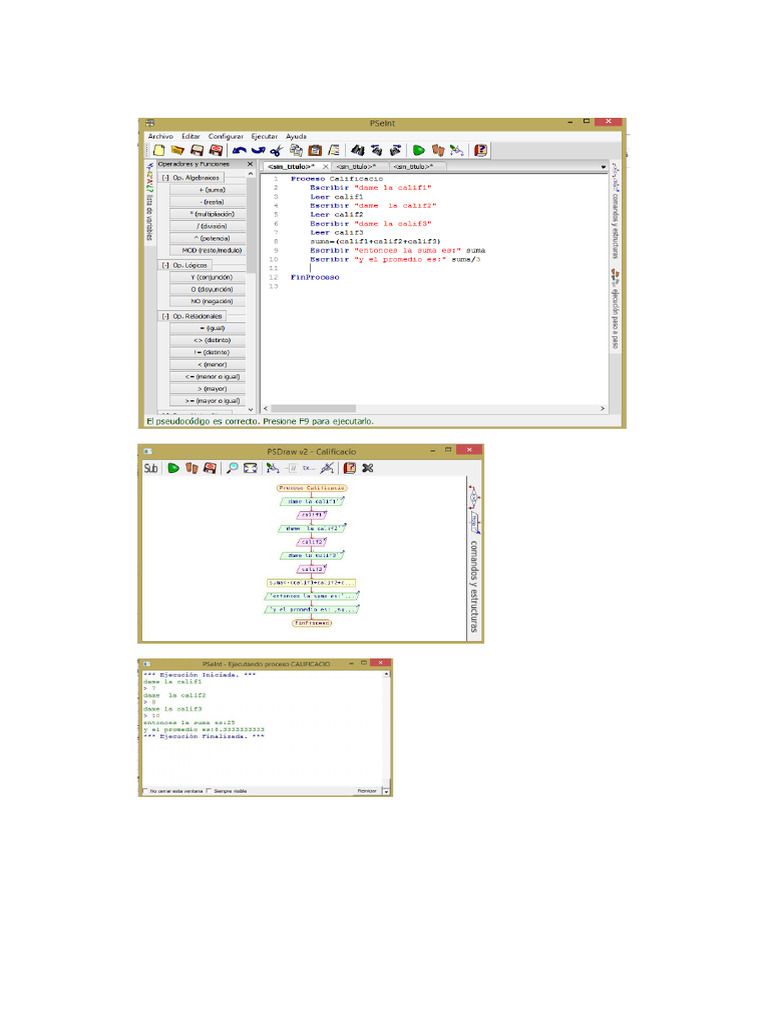
Task: Click the green Run icon in PSeInt toolbar
Action: [x=420, y=150]
